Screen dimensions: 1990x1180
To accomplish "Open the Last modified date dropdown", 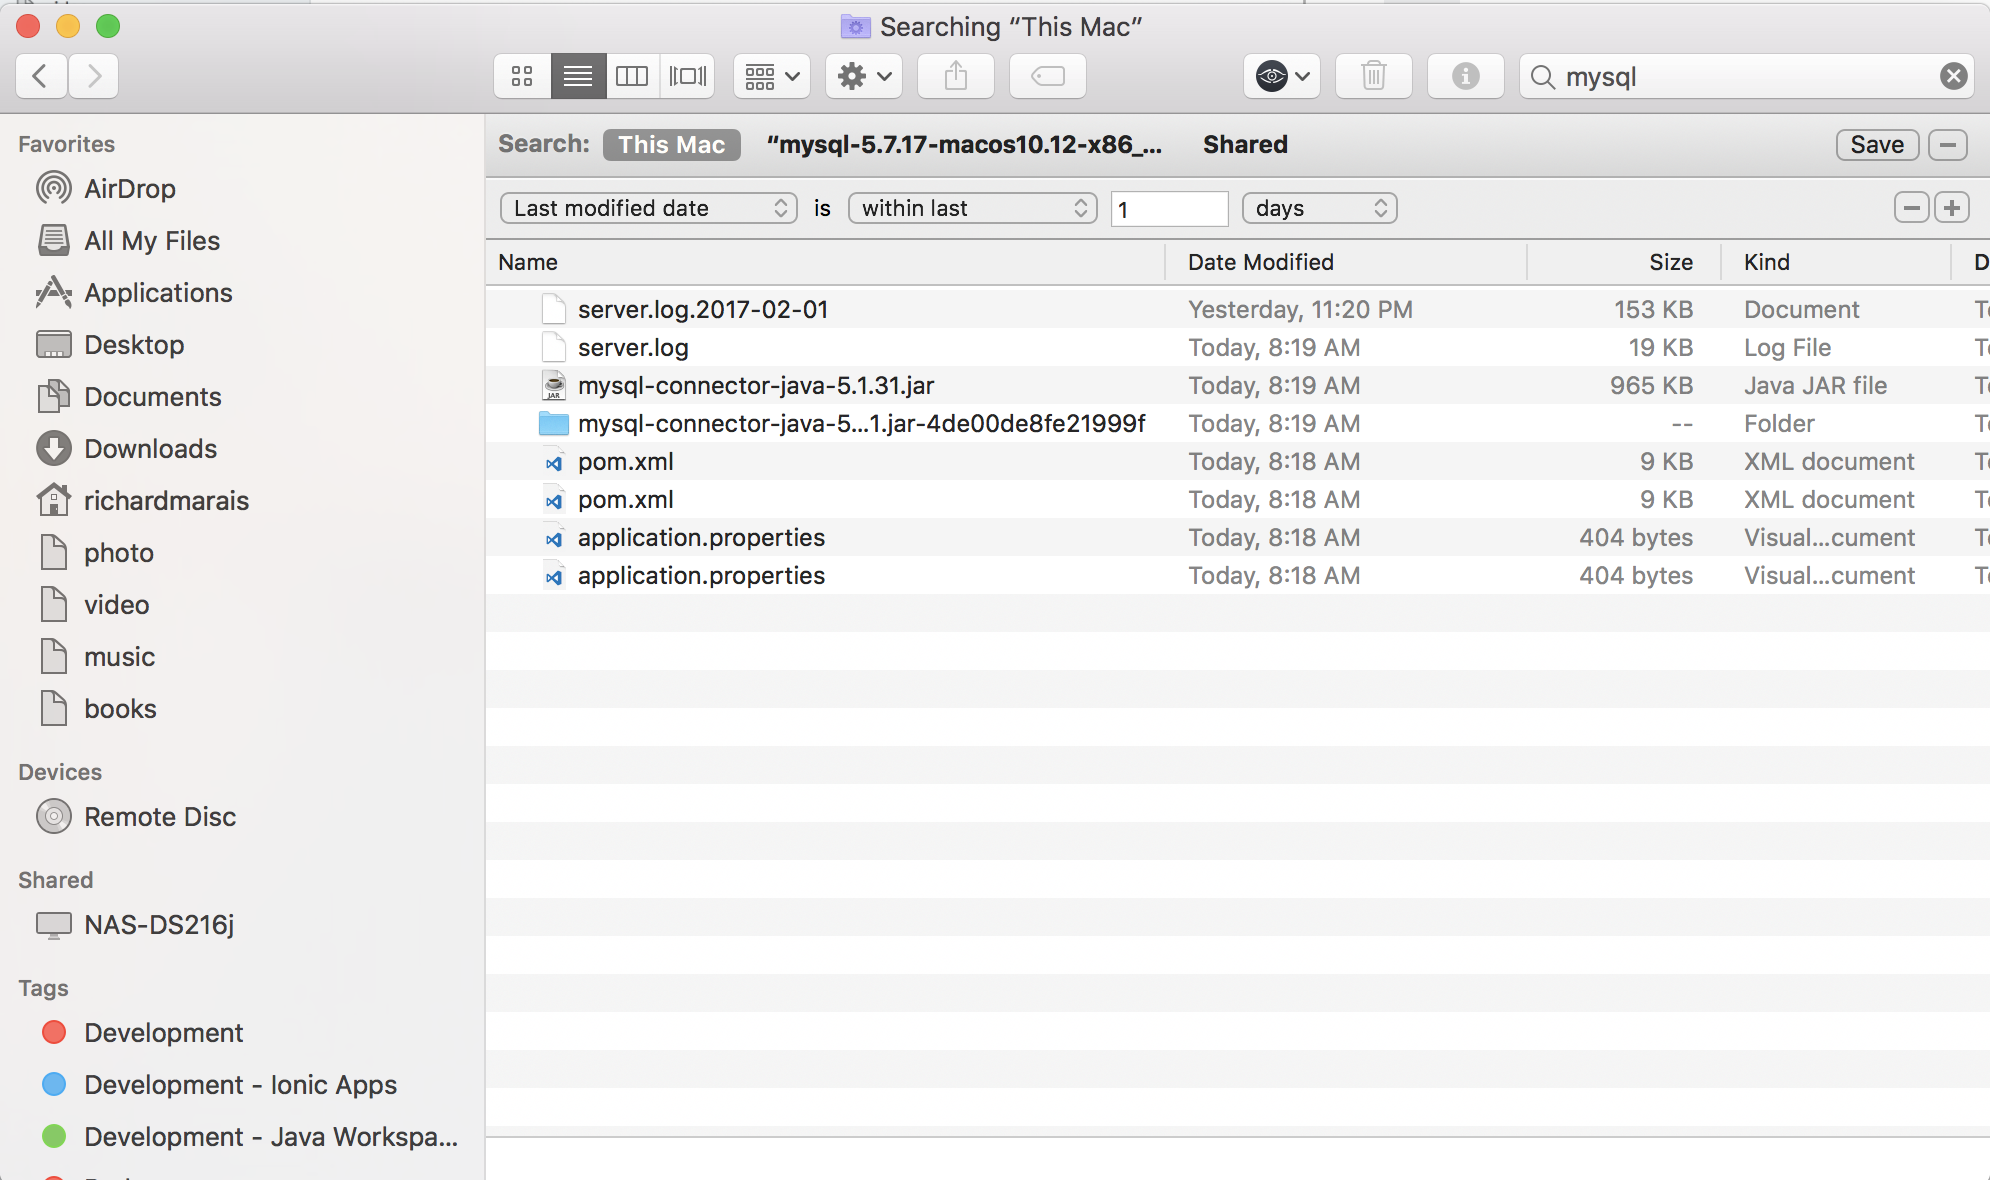I will pos(648,208).
